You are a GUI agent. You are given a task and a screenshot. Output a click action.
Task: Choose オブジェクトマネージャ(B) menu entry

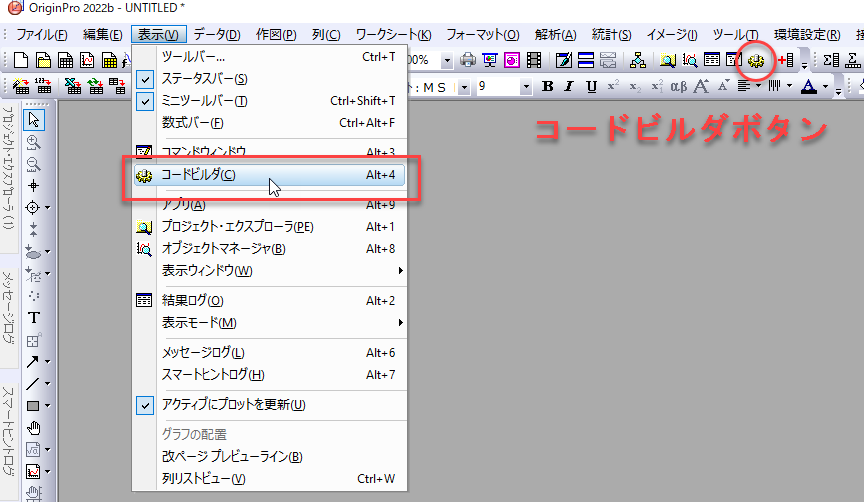click(270, 249)
